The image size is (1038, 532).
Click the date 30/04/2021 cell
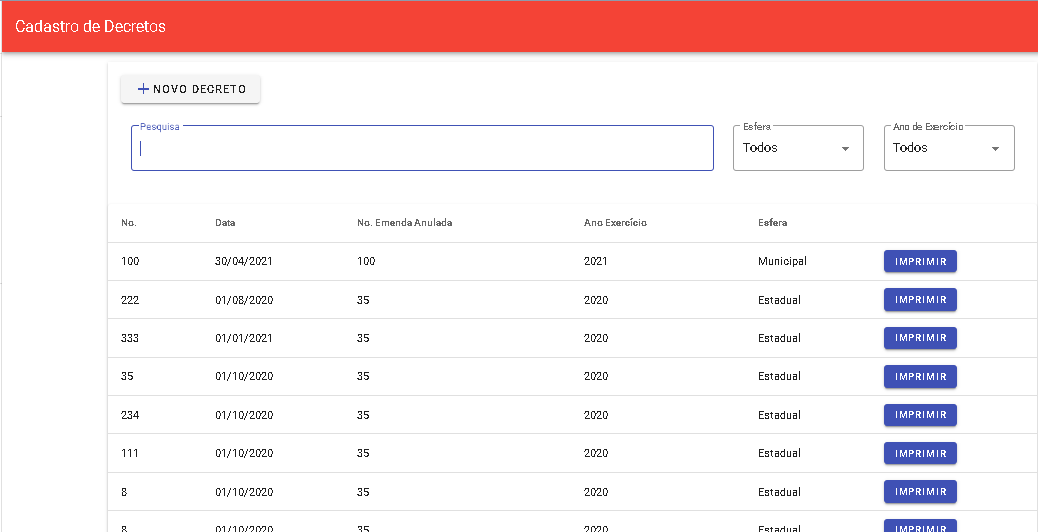coord(244,261)
